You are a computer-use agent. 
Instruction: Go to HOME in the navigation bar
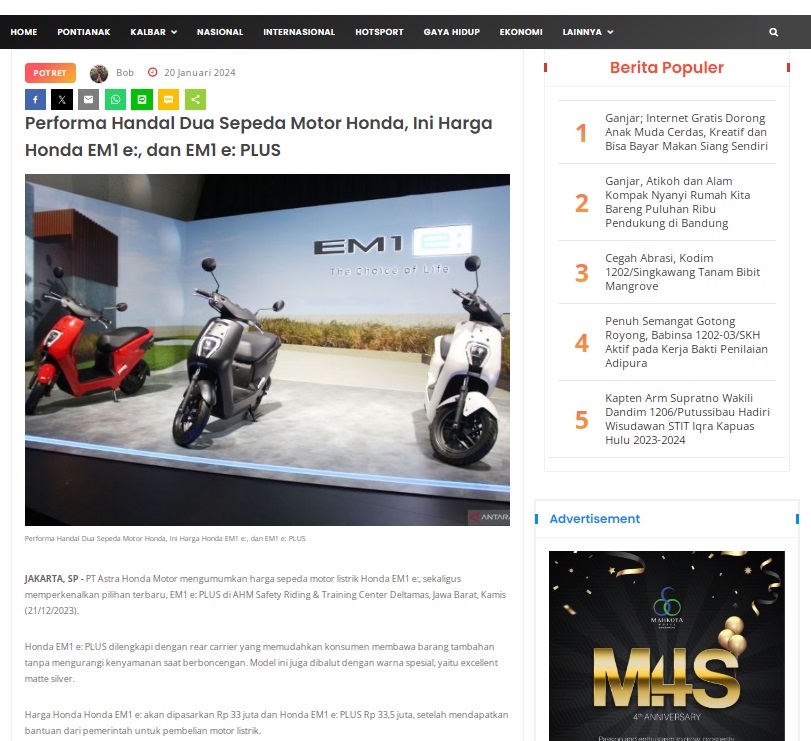24,32
